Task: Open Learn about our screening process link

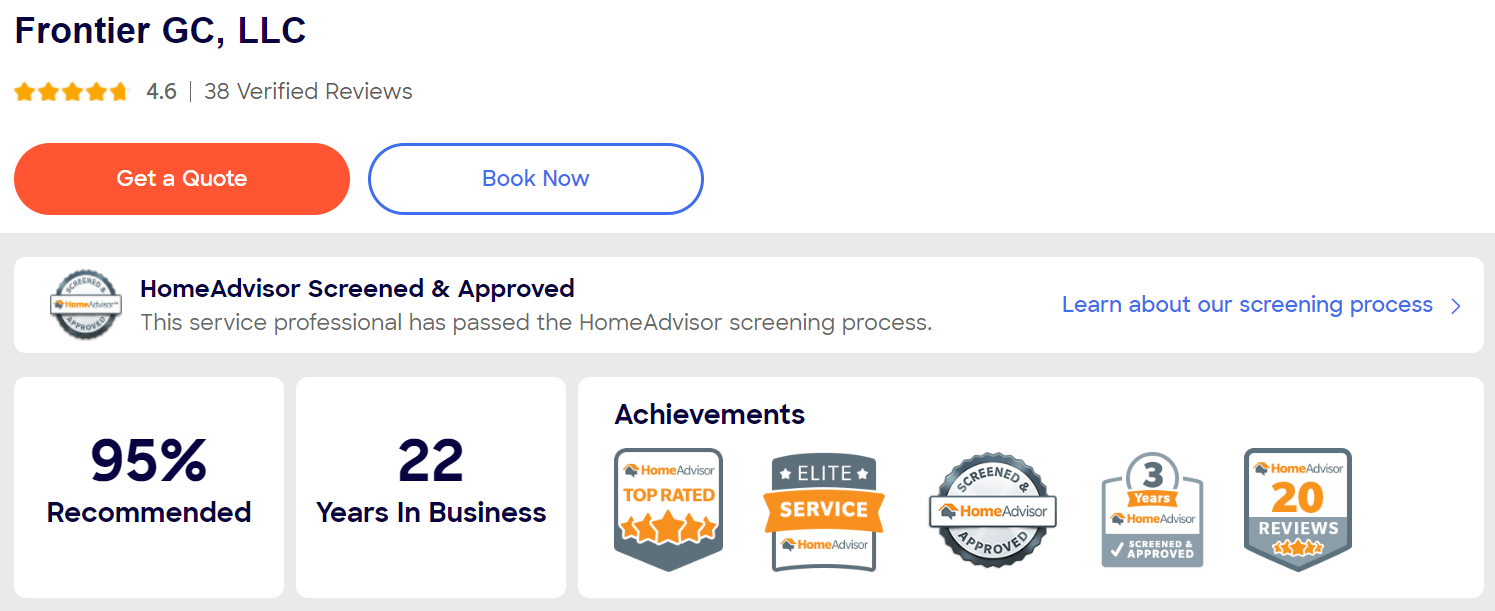Action: pos(1247,305)
